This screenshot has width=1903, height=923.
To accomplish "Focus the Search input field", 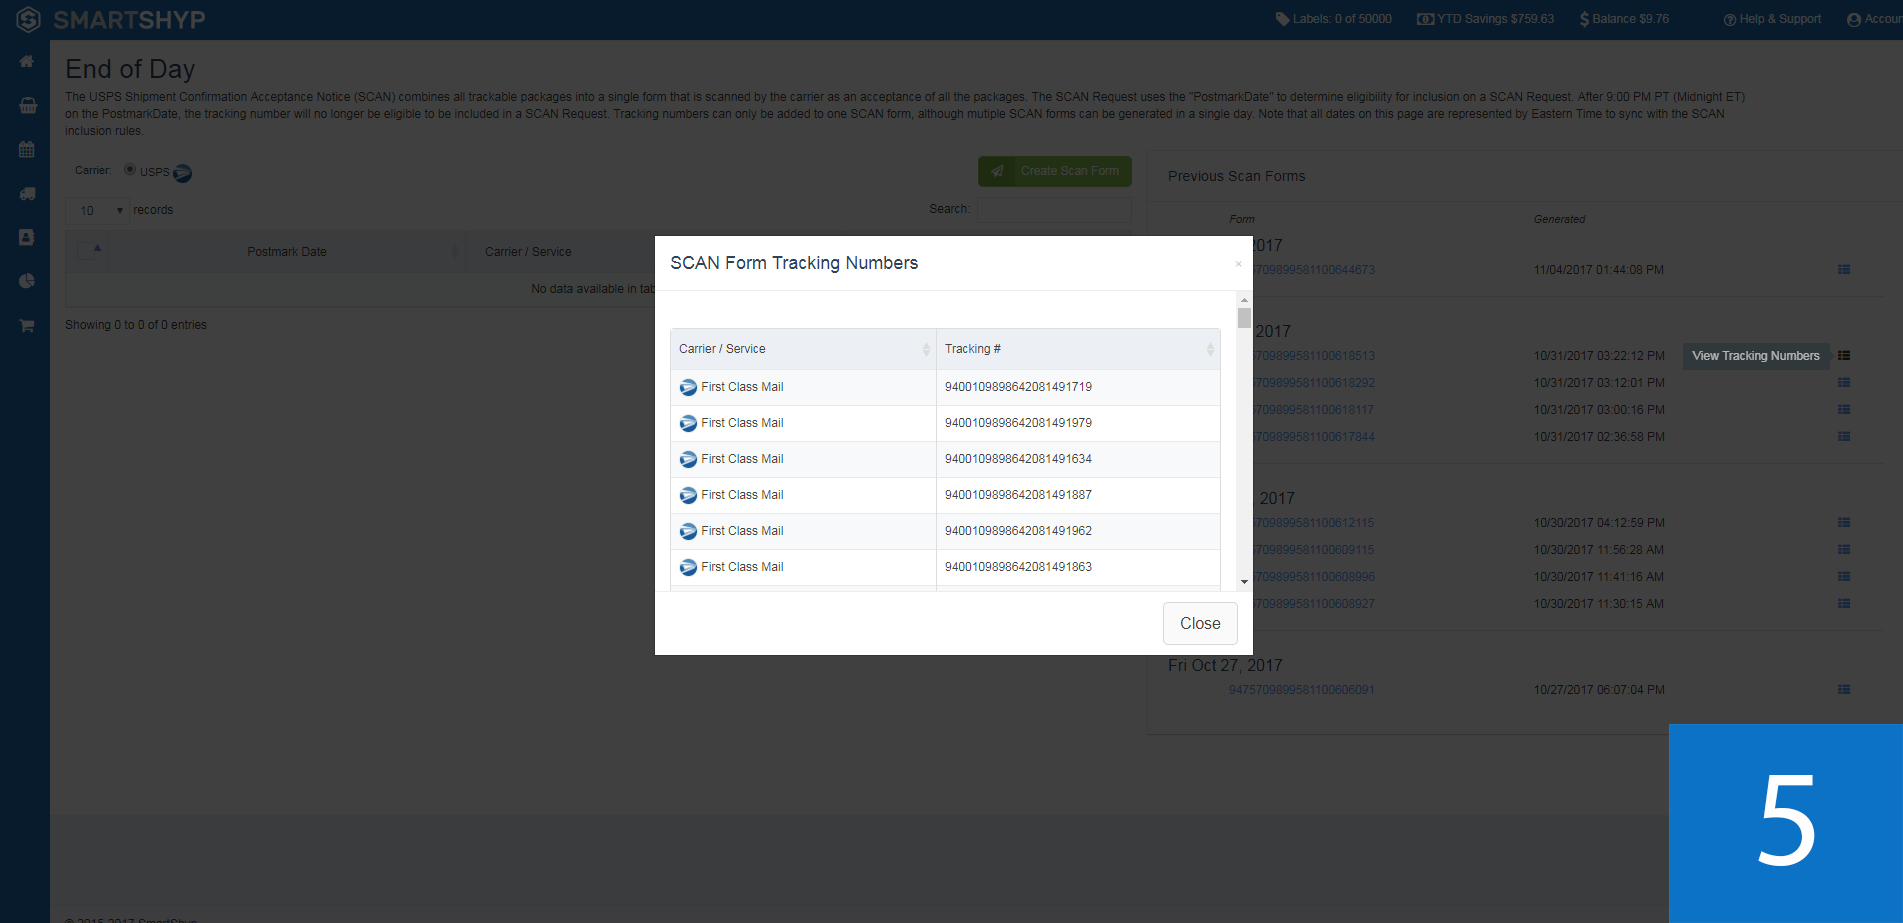I will (1054, 209).
